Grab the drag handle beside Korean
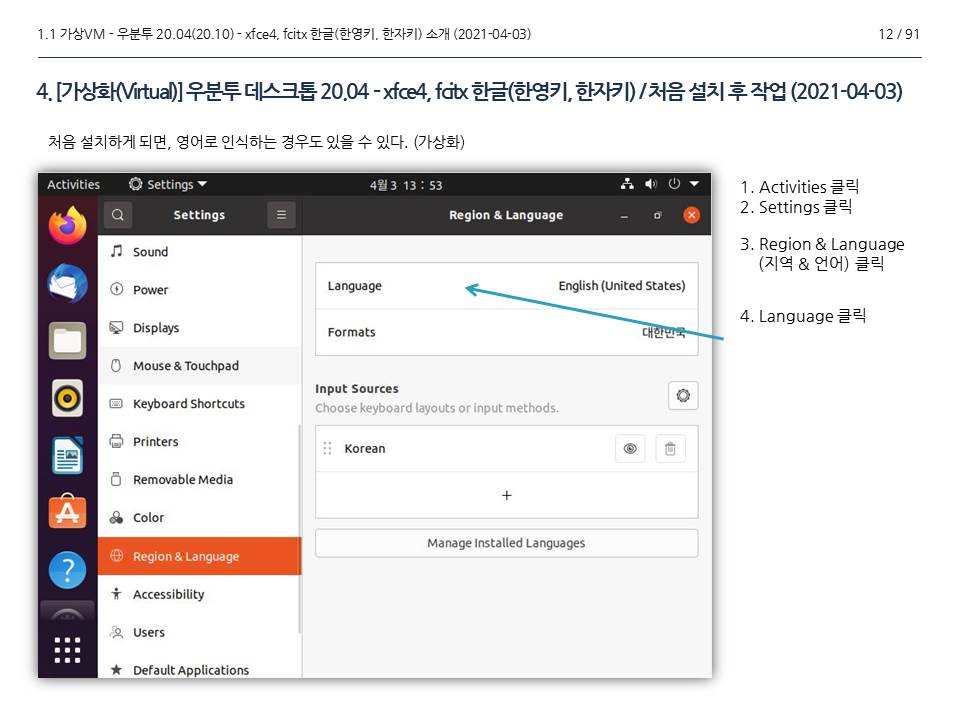The height and width of the screenshot is (720, 960). (x=328, y=449)
